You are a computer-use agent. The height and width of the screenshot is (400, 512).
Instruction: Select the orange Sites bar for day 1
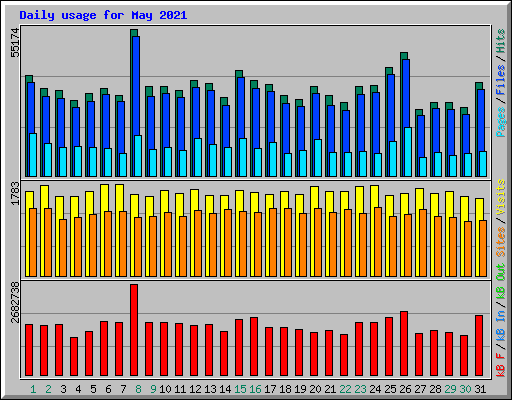[33, 242]
